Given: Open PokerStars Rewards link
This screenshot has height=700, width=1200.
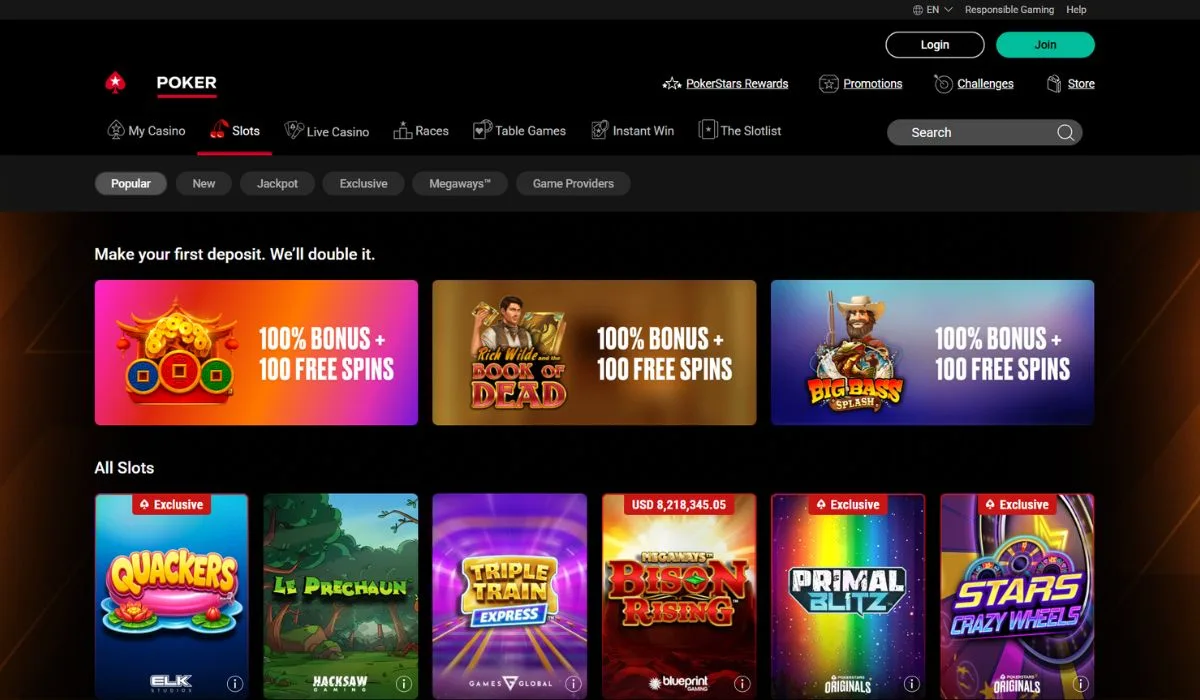Looking at the screenshot, I should (737, 84).
